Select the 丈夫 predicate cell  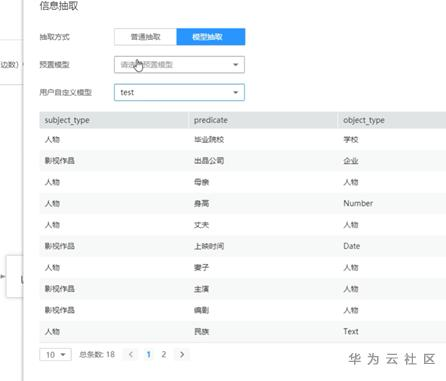click(201, 225)
